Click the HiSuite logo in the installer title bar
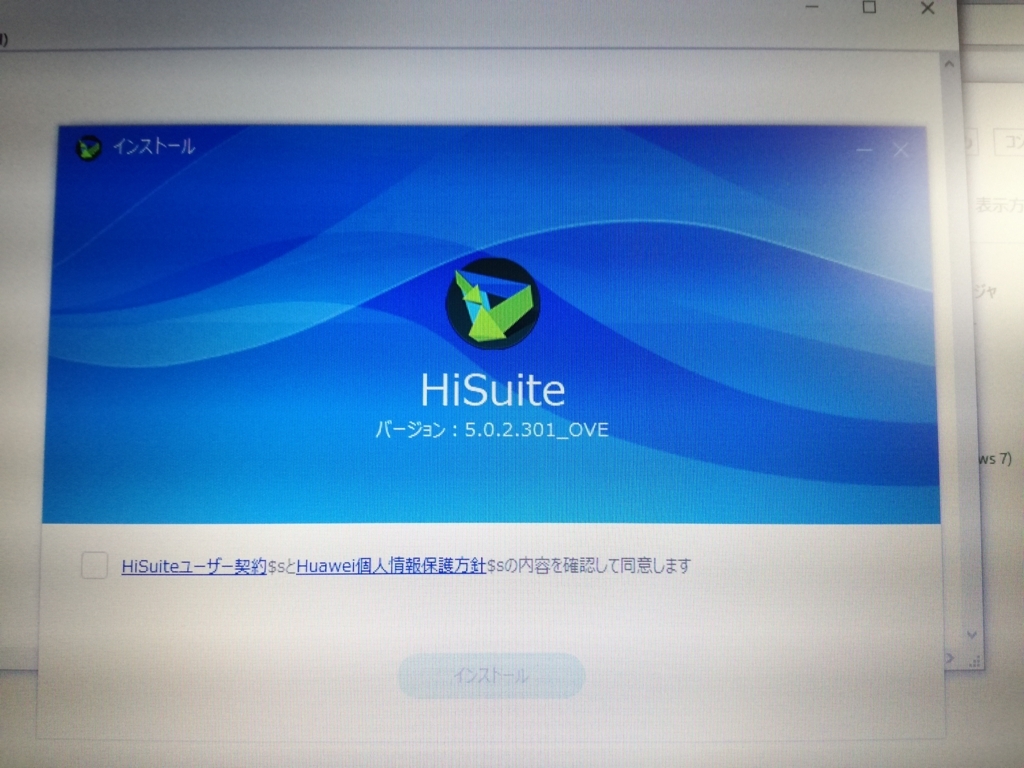 point(89,148)
